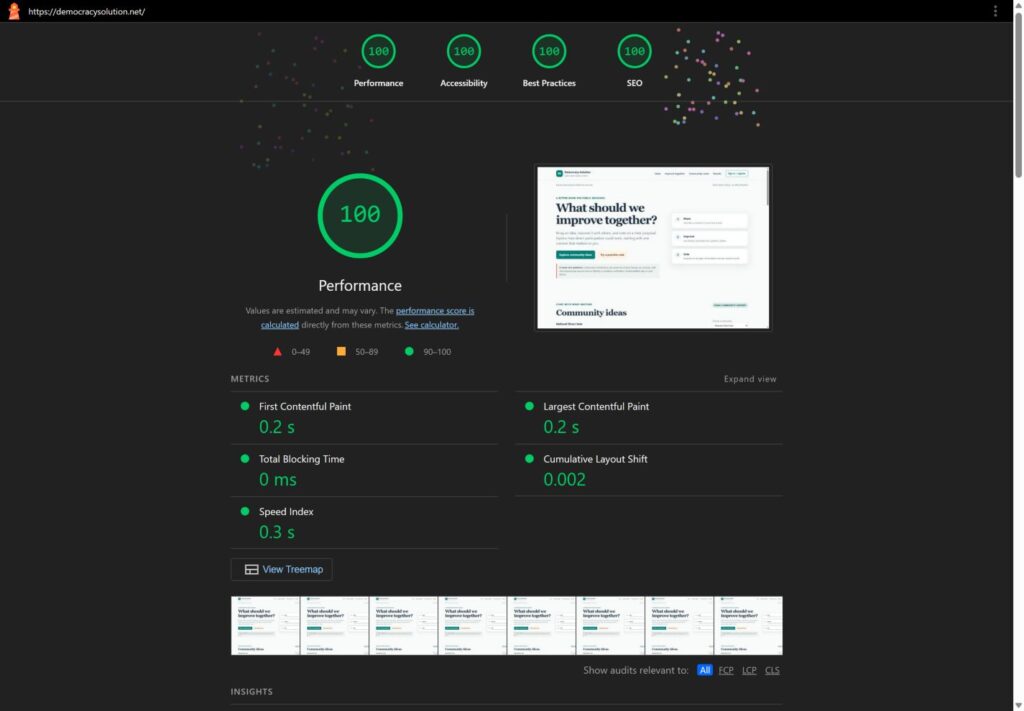Viewport: 1024px width, 711px height.
Task: Jump to Best Practices score gauge
Action: (x=549, y=51)
